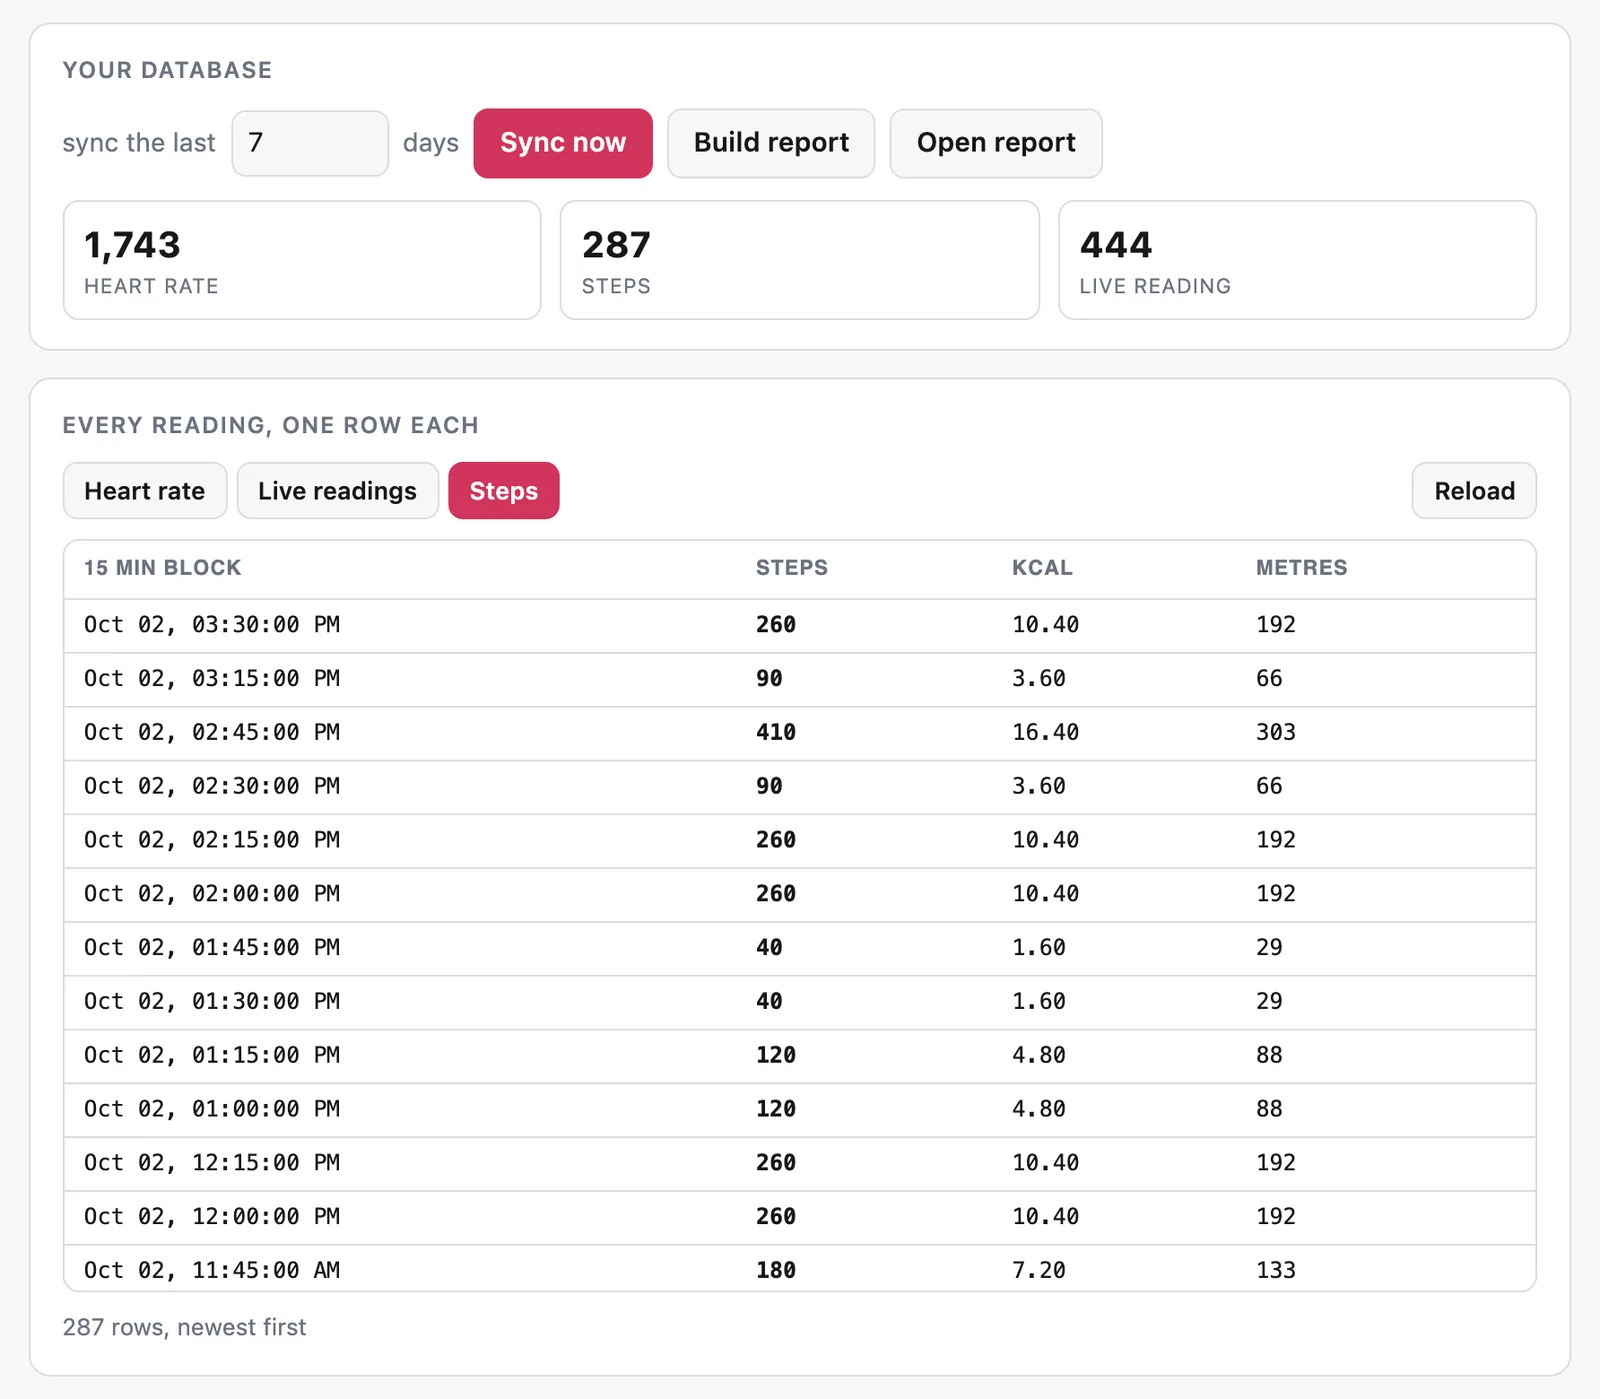This screenshot has height=1399, width=1600.
Task: Switch to the Live readings tab
Action: tap(338, 491)
